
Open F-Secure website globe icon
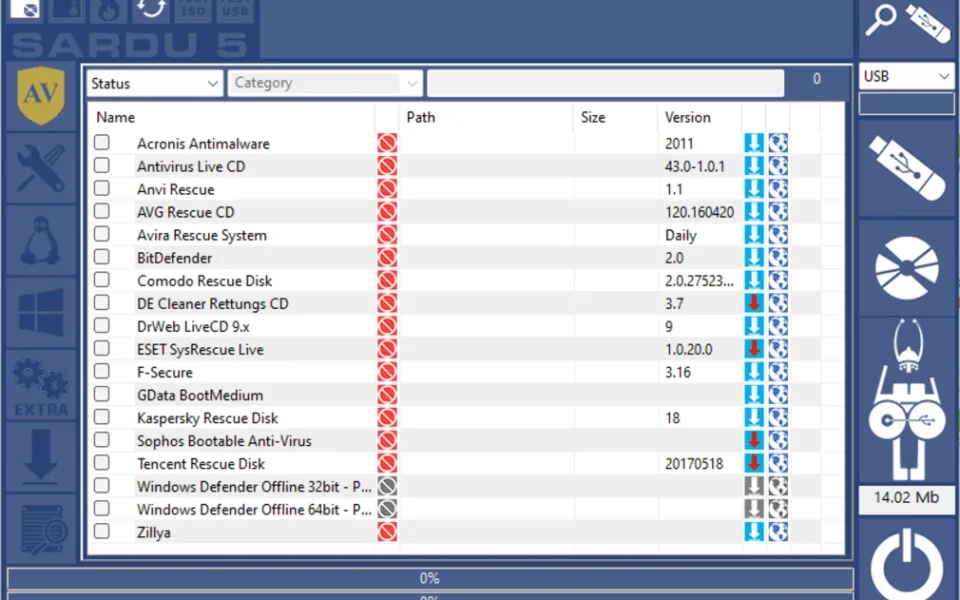coord(778,372)
